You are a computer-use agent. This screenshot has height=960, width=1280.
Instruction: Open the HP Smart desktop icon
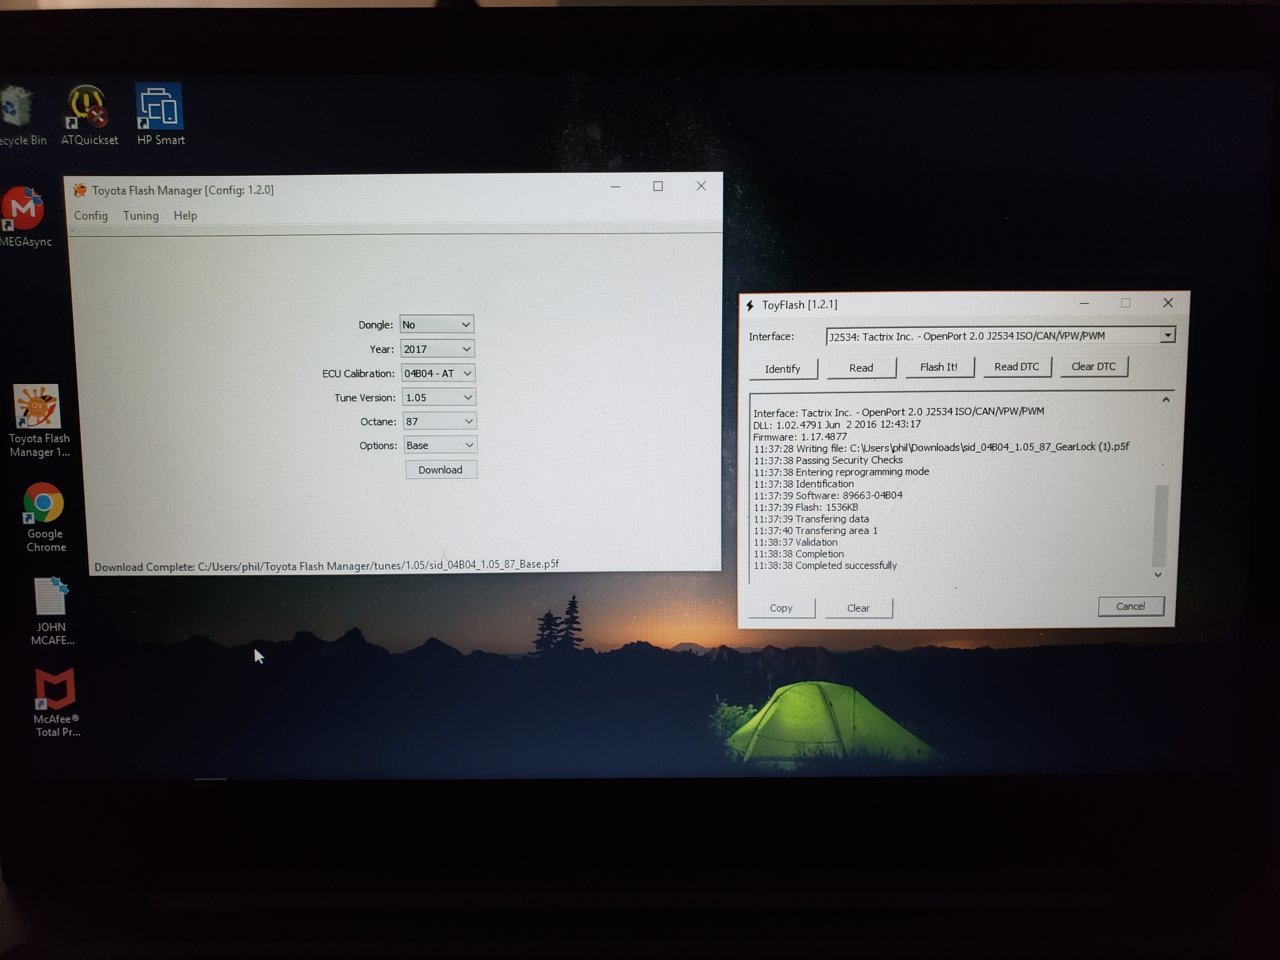[x=160, y=115]
